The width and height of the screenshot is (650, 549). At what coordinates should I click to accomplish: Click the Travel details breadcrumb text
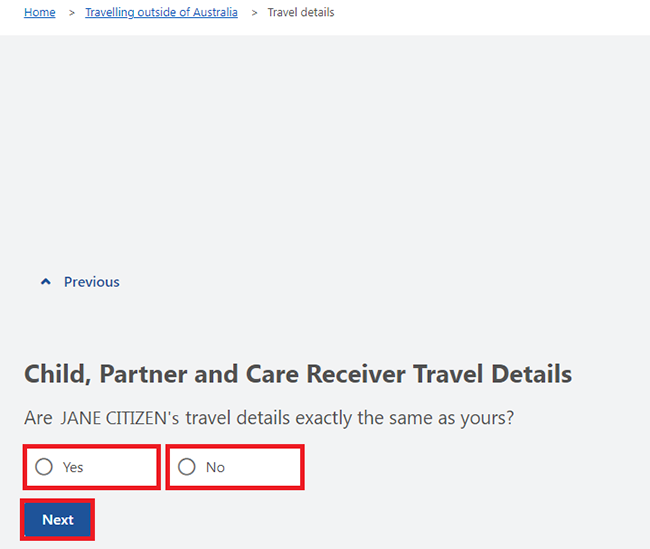point(301,12)
